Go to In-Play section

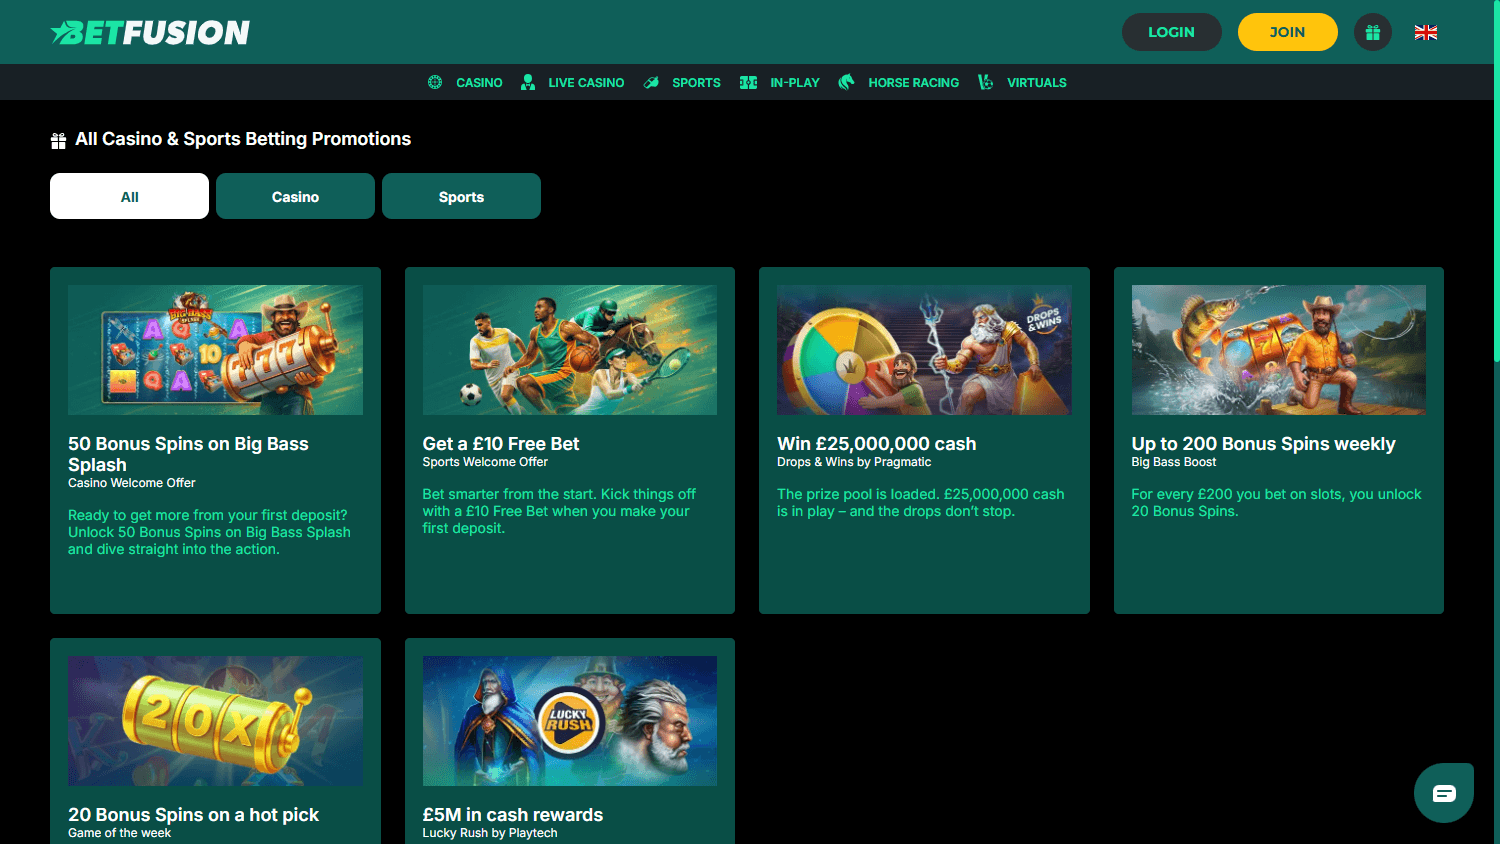[x=795, y=83]
